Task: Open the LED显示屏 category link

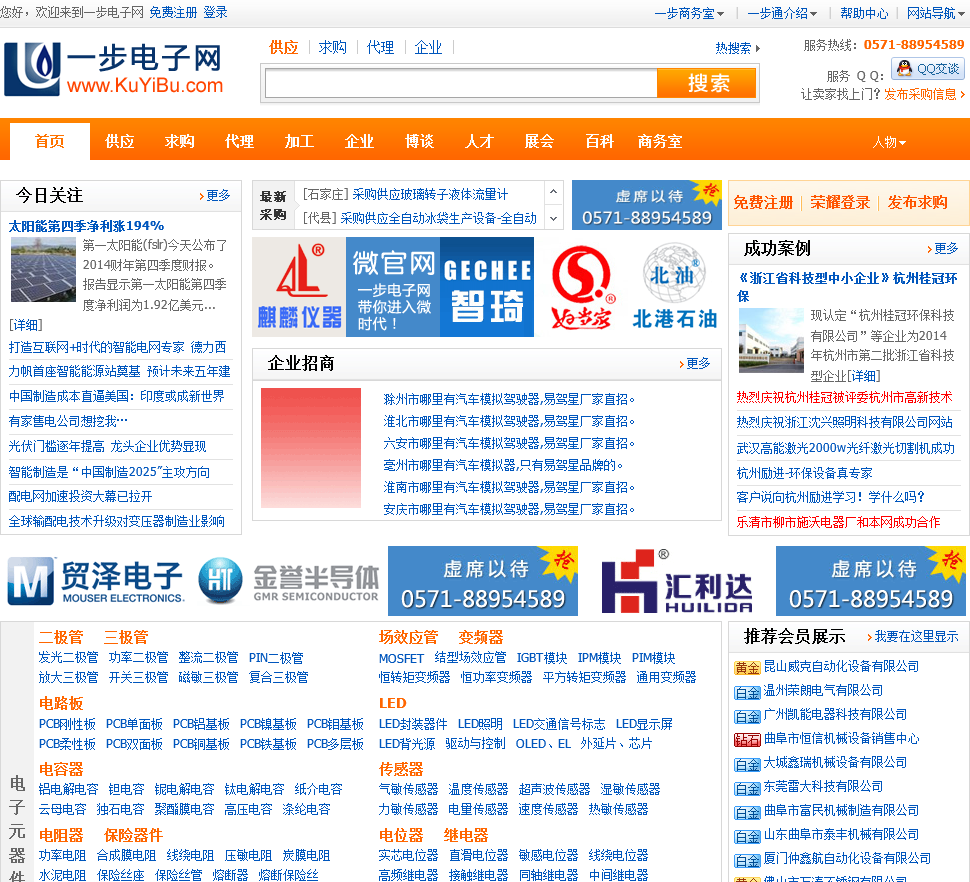Action: click(x=644, y=724)
